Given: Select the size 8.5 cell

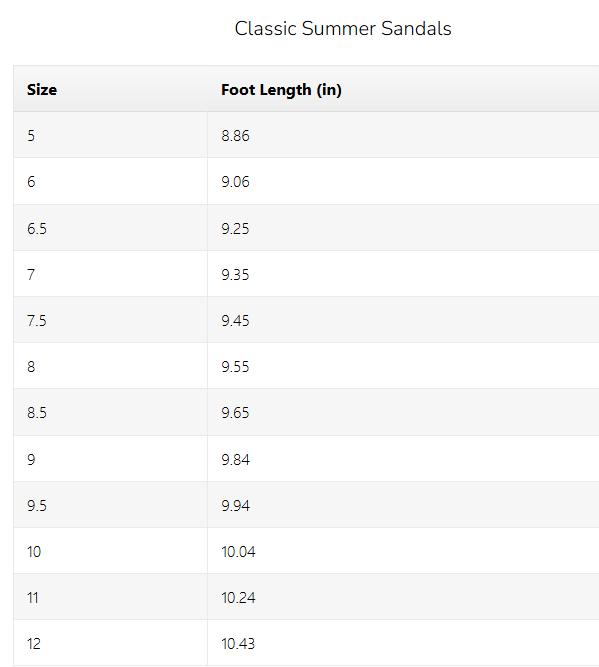Looking at the screenshot, I should point(111,412).
